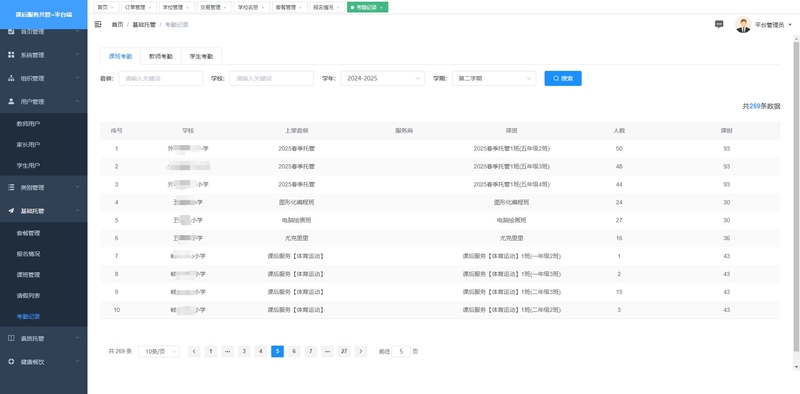Click the 图形化编程班 course cell in row 4

(x=511, y=202)
